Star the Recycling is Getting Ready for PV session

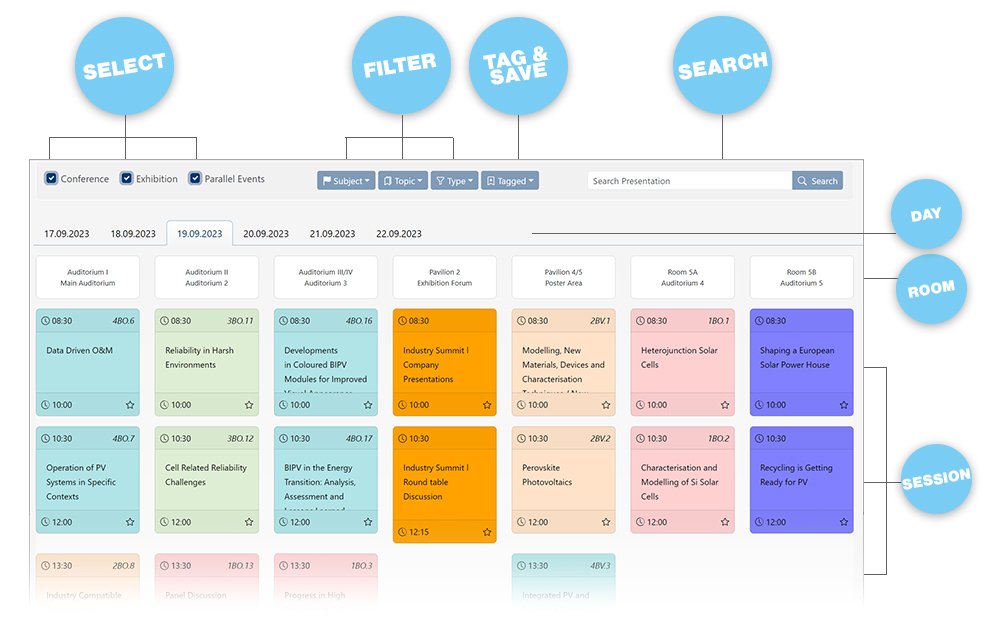click(x=844, y=522)
